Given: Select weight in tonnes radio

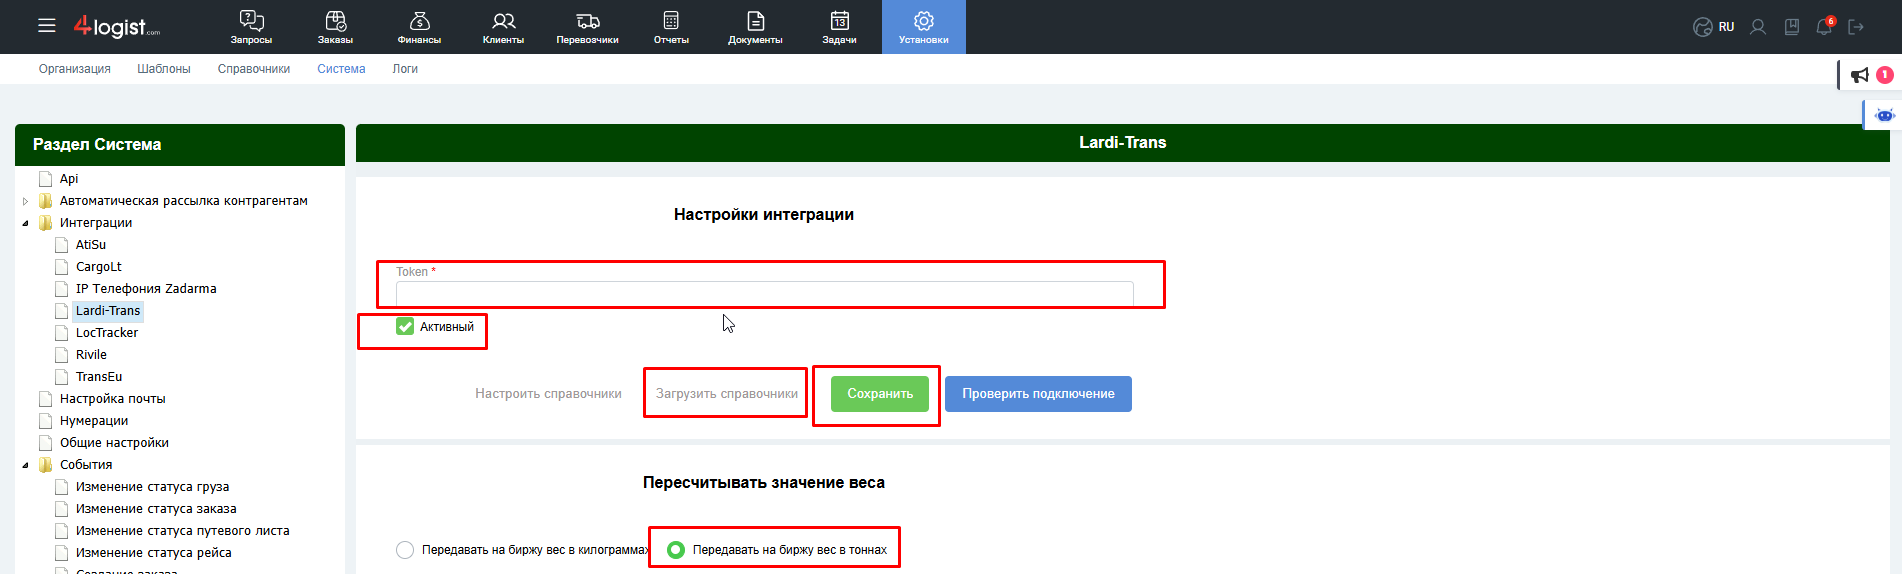Looking at the screenshot, I should pos(676,550).
